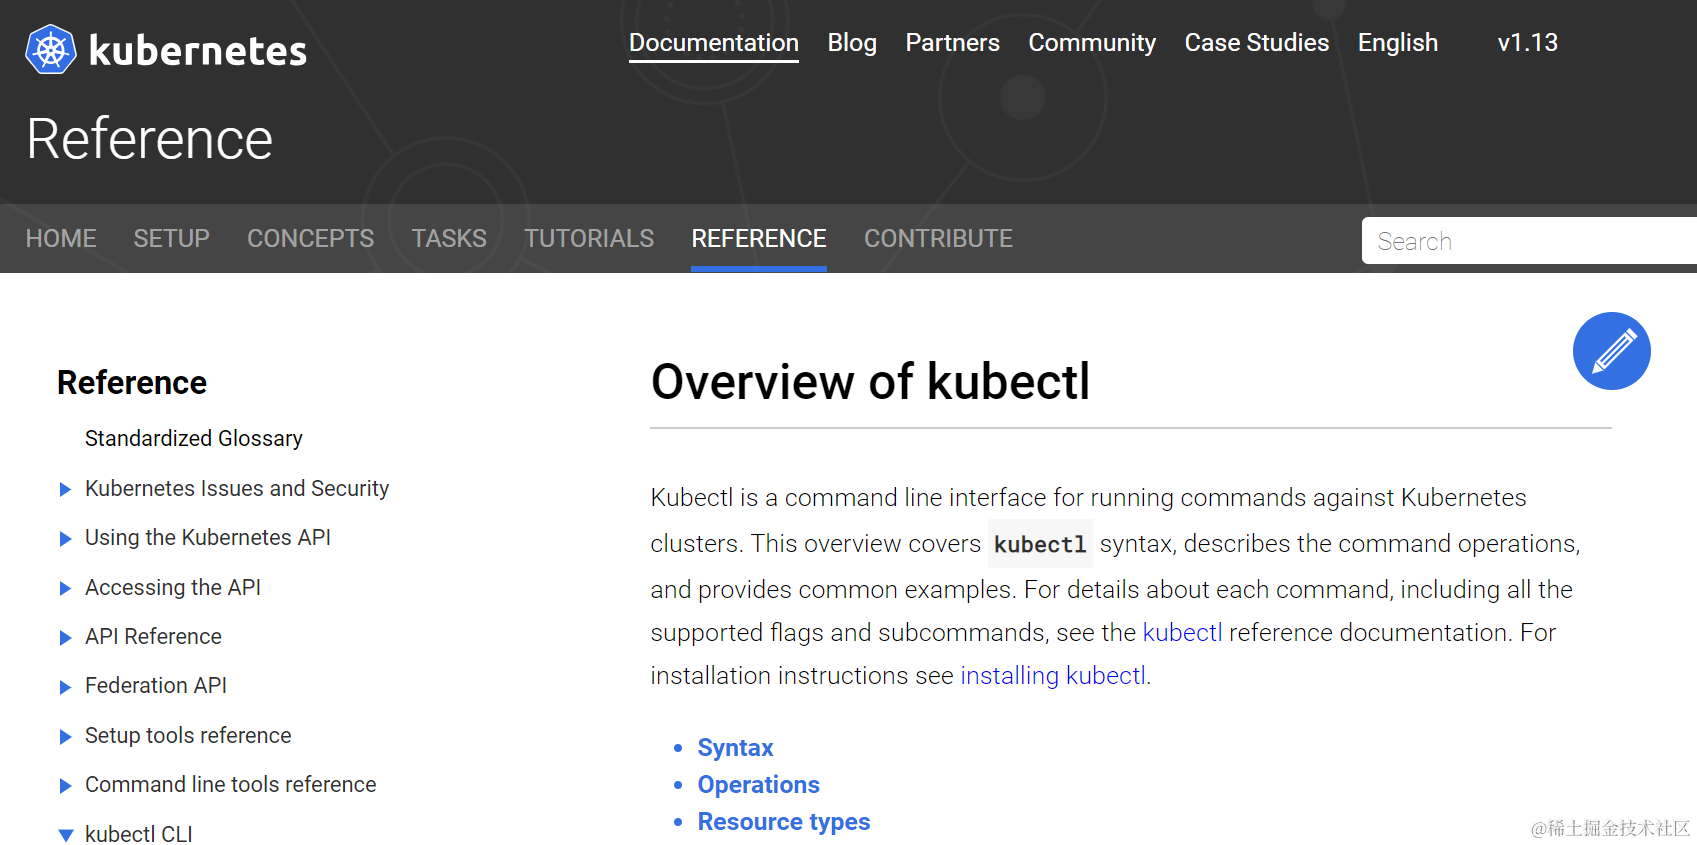Open the Federation API sidebar item

point(156,685)
